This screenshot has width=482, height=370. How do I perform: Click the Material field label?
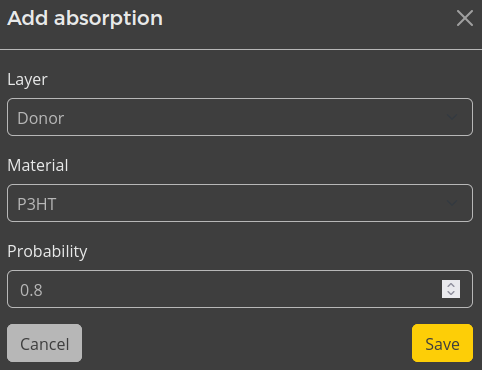tap(38, 165)
